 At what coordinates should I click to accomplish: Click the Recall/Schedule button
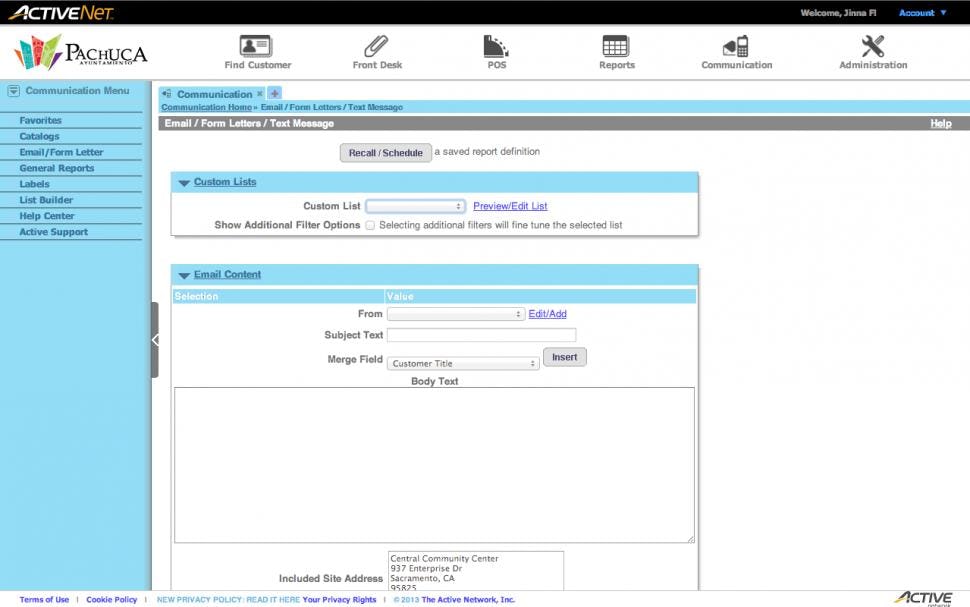386,152
